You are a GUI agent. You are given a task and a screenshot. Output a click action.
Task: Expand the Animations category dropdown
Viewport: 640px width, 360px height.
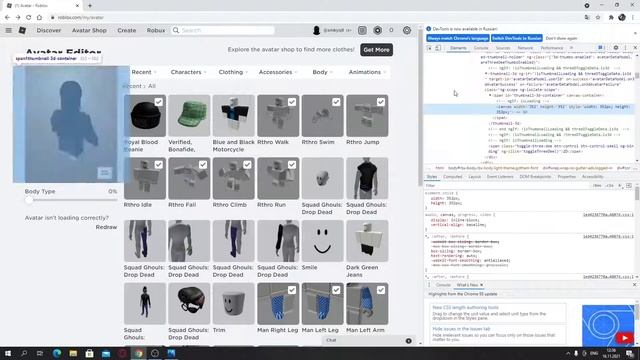tap(367, 72)
